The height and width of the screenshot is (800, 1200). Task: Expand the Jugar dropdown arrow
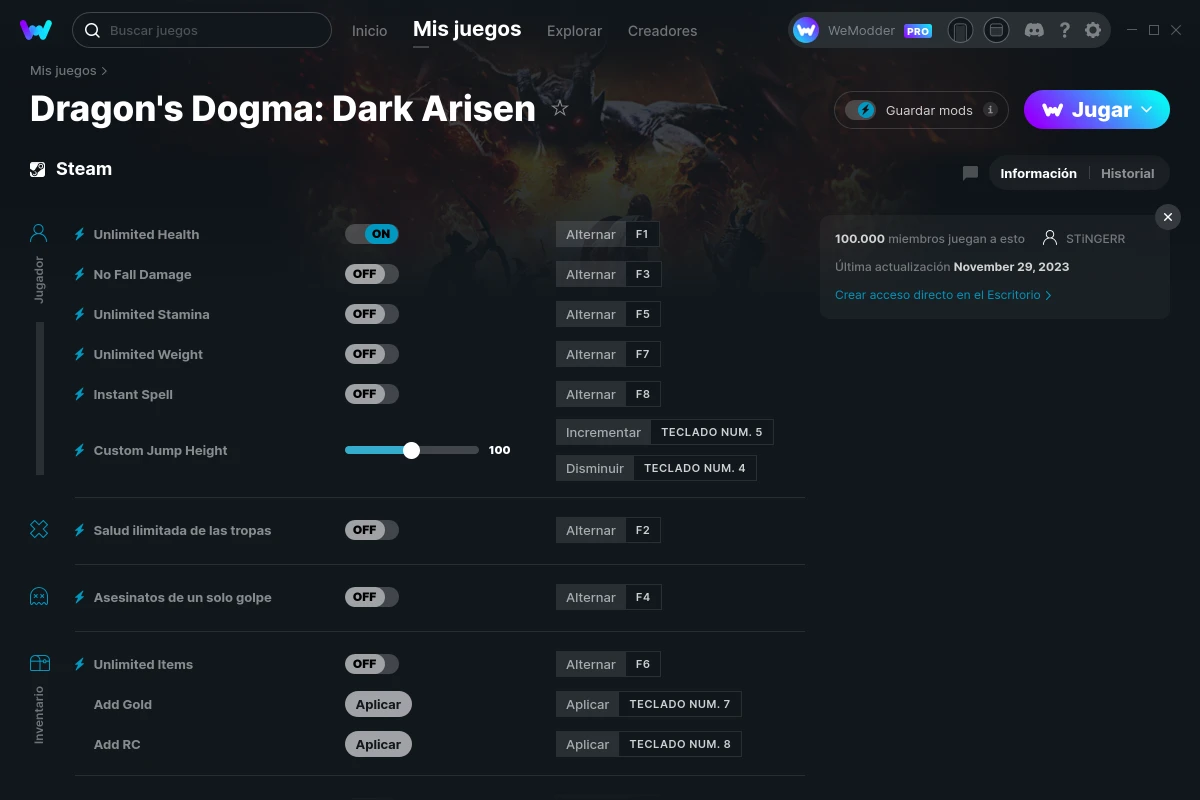click(x=1147, y=109)
